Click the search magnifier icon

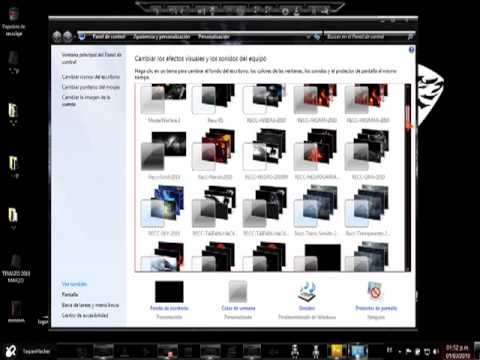click(411, 36)
